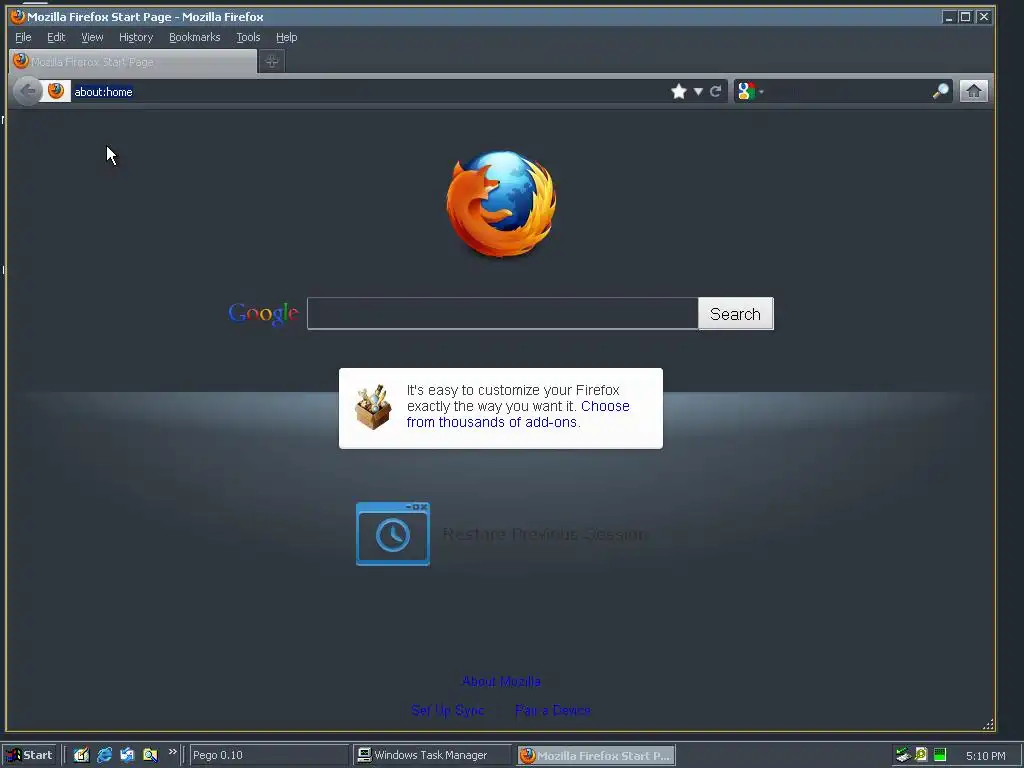Click the back arrow button
This screenshot has width=1024, height=768.
click(x=27, y=91)
